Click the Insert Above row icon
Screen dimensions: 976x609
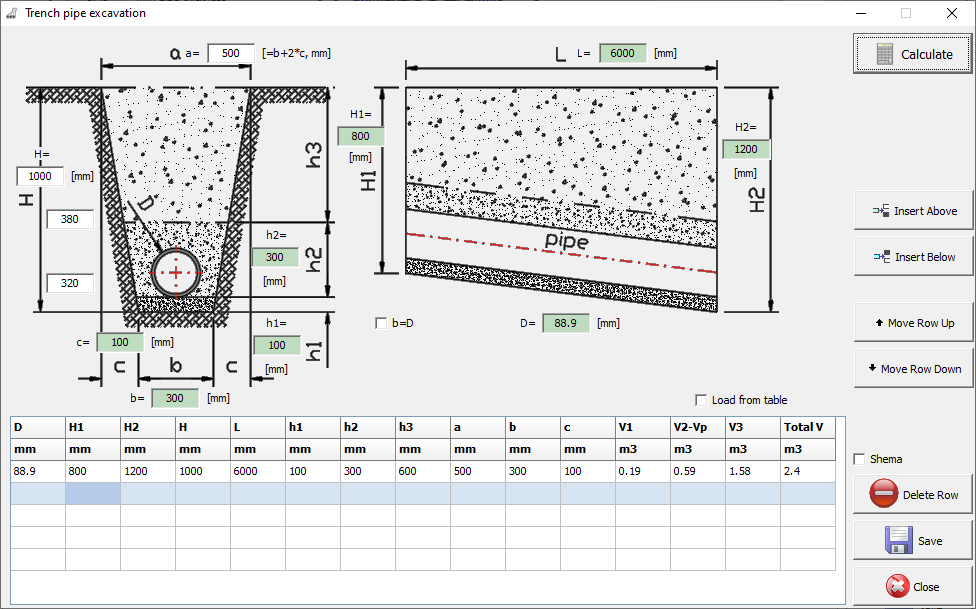point(881,211)
